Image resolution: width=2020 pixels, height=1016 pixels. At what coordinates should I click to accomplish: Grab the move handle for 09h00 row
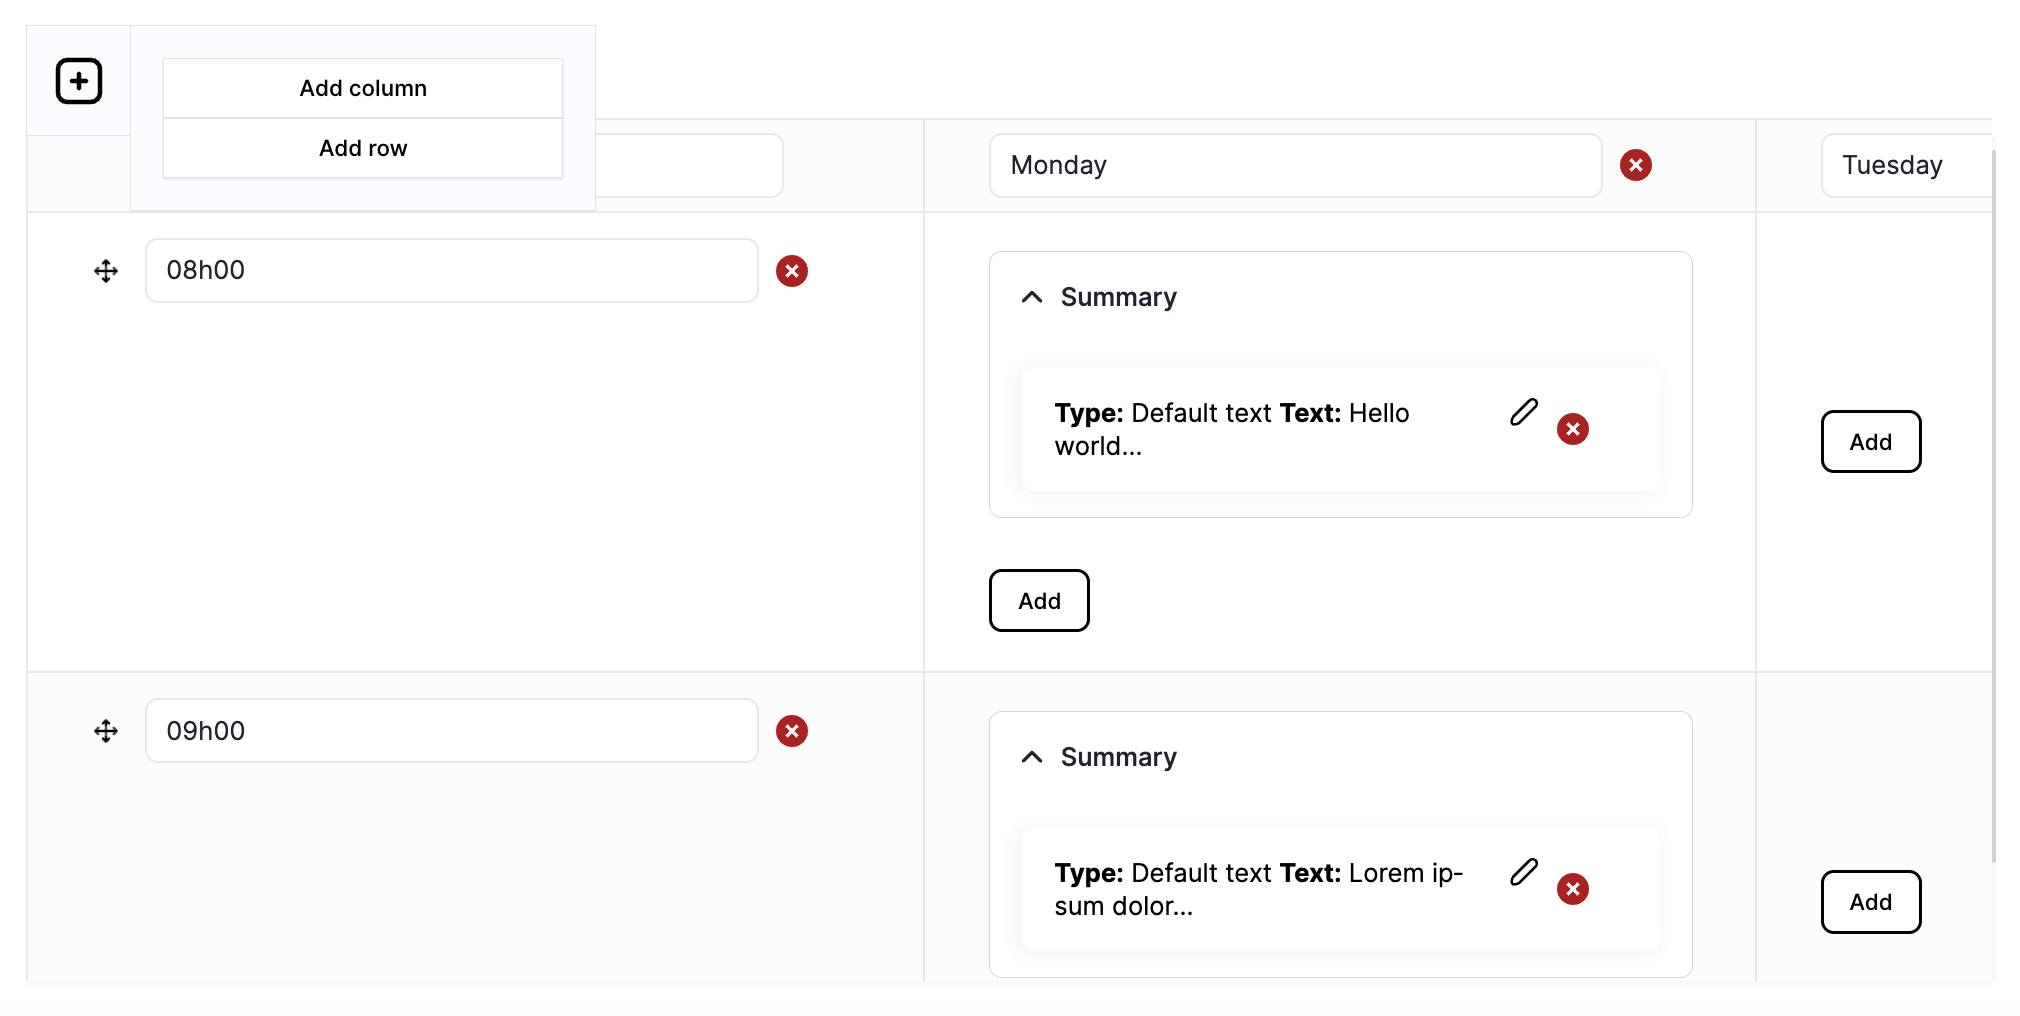[x=106, y=731]
